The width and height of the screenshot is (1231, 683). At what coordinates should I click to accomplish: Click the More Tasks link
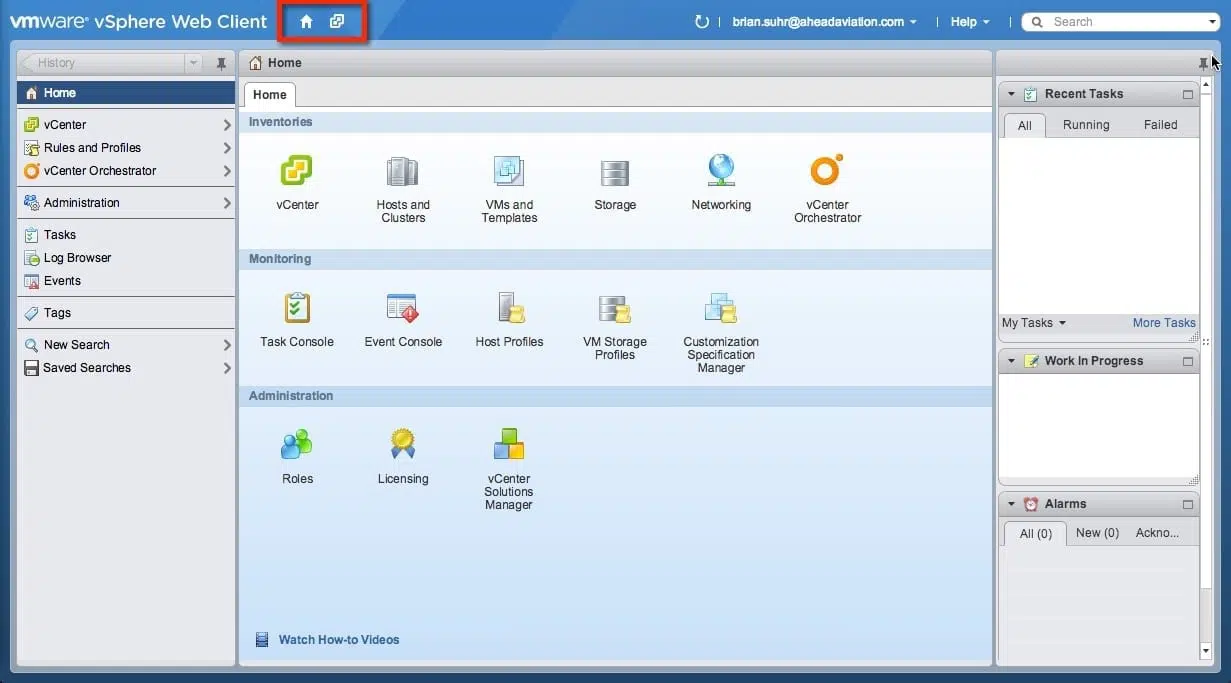[x=1164, y=323]
